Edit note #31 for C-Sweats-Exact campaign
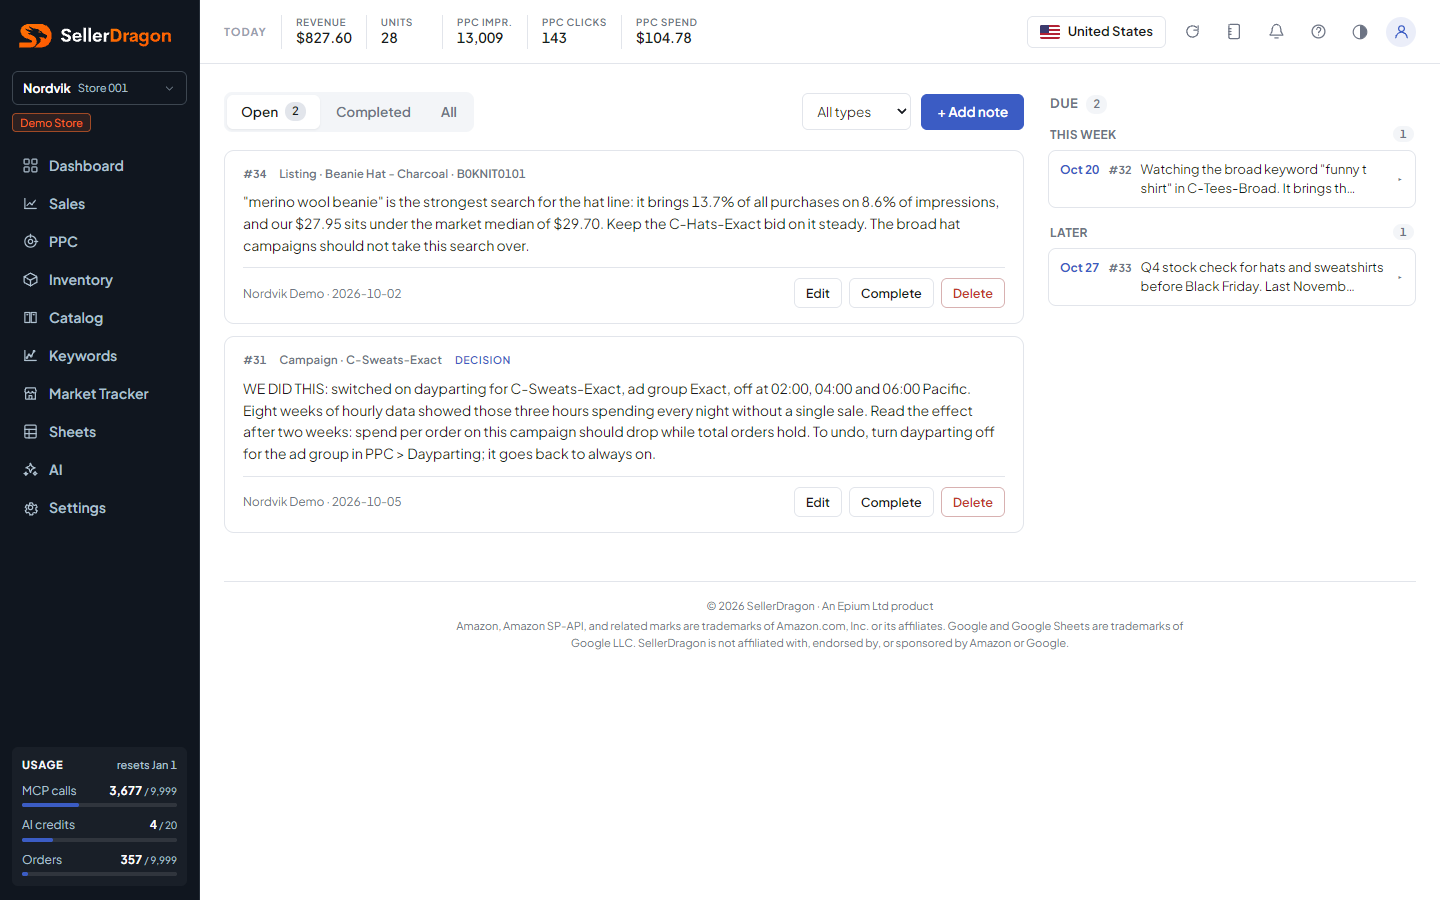The image size is (1440, 900). point(818,502)
